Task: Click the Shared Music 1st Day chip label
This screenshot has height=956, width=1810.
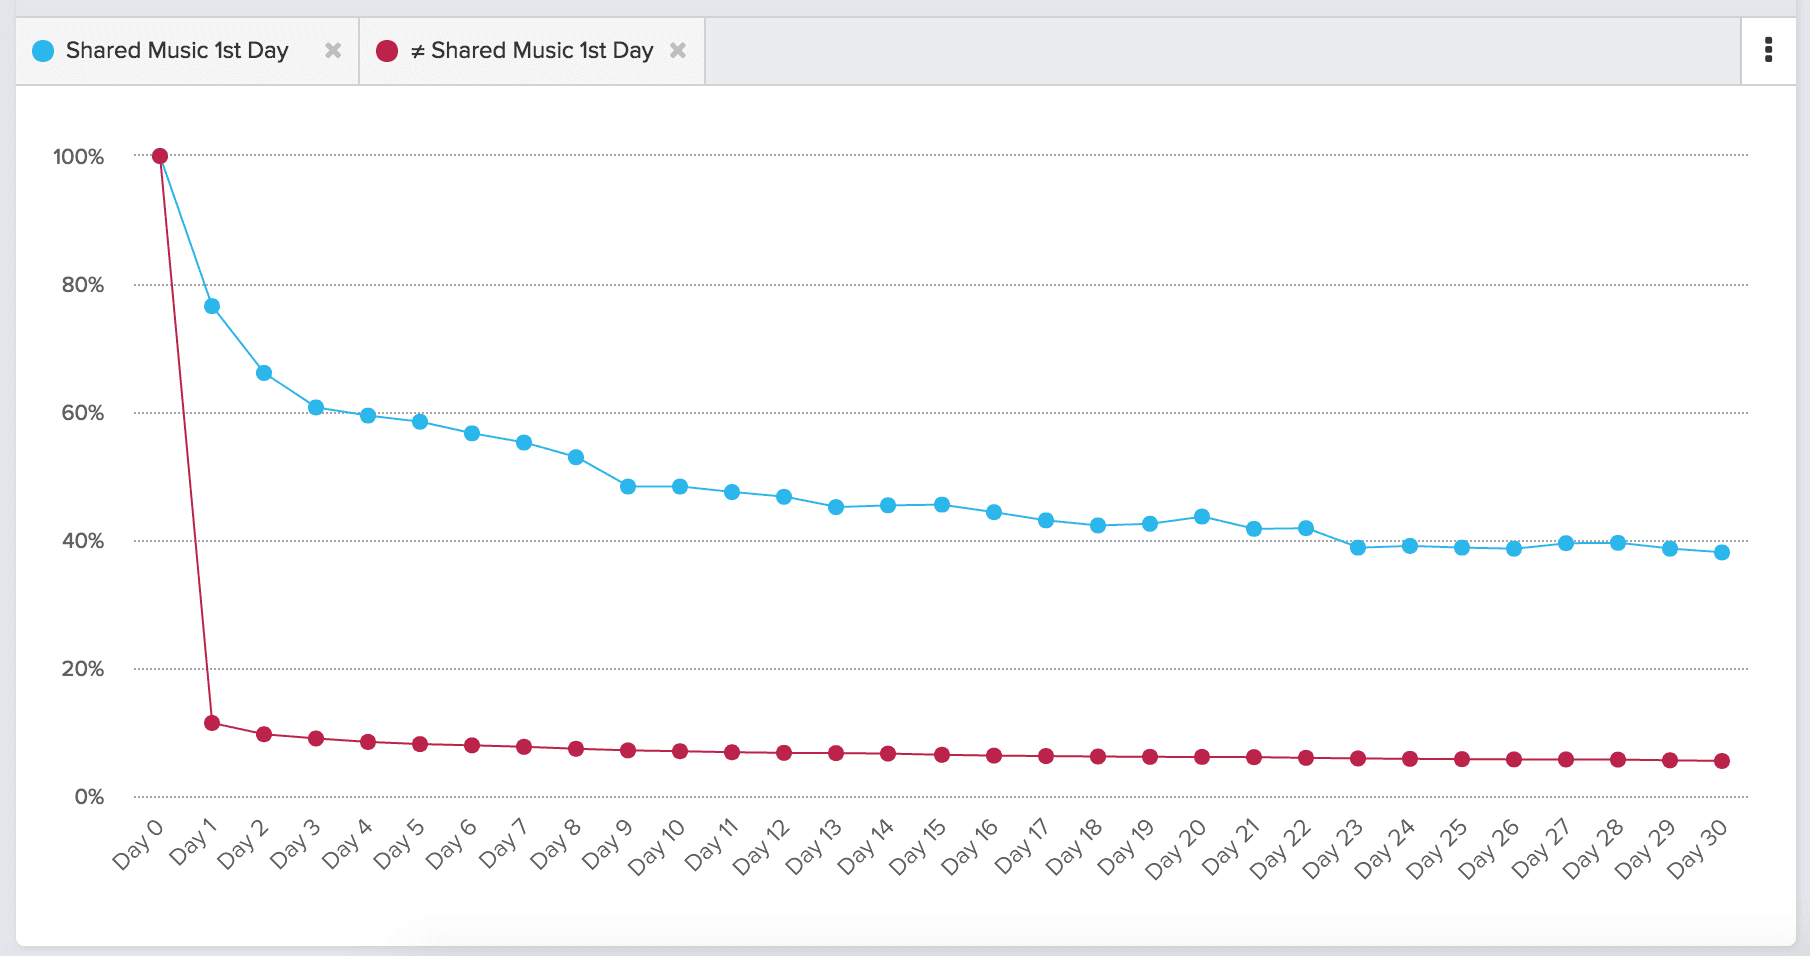Action: tap(177, 50)
